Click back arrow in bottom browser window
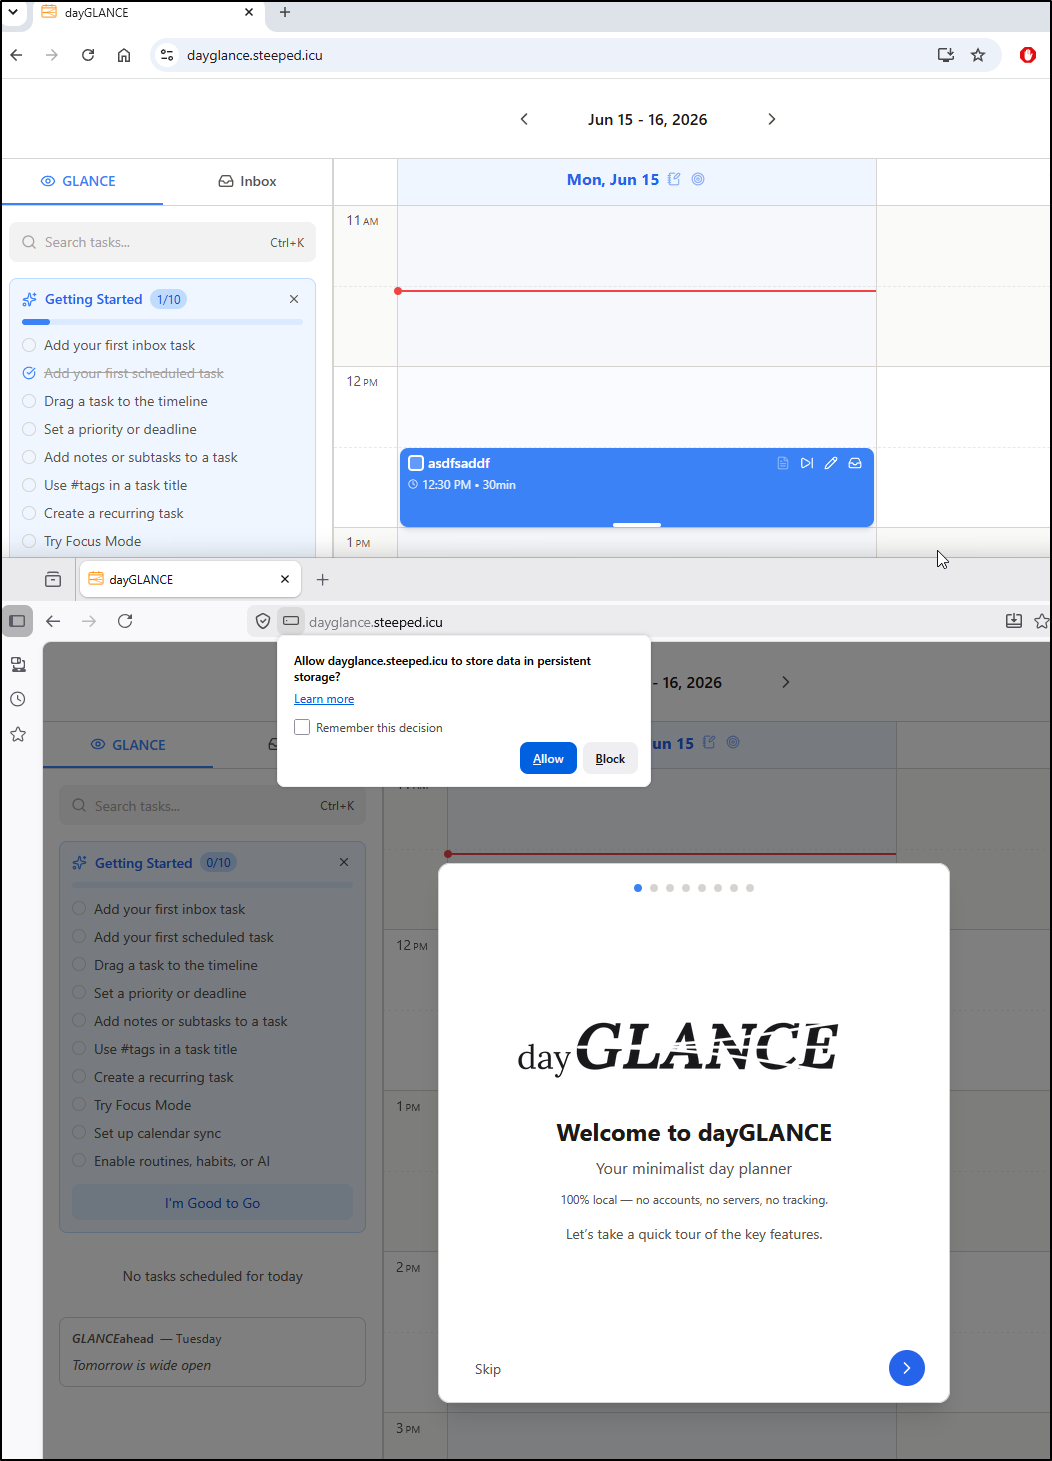1052x1461 pixels. coord(53,621)
